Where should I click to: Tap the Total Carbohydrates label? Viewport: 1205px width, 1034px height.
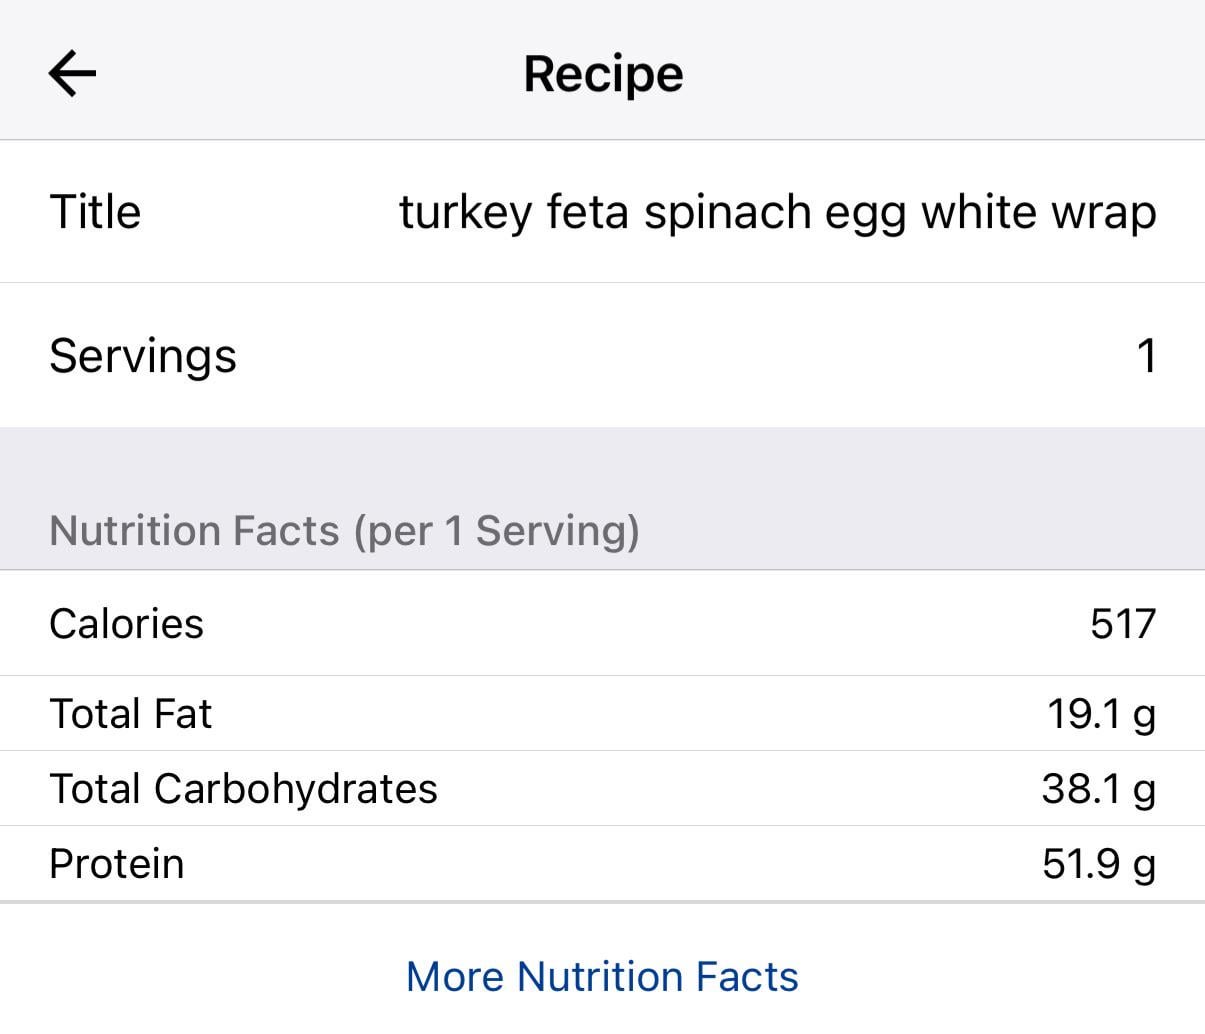243,789
